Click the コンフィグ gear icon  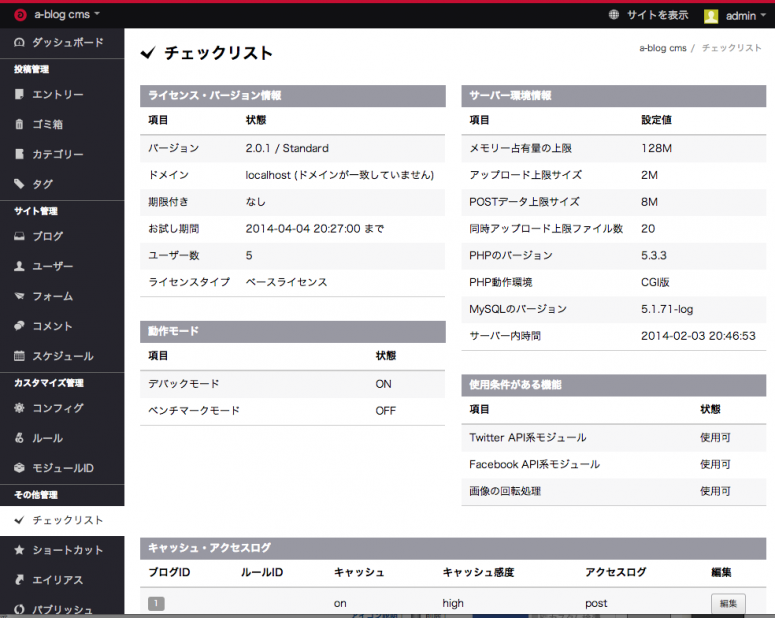(x=19, y=408)
